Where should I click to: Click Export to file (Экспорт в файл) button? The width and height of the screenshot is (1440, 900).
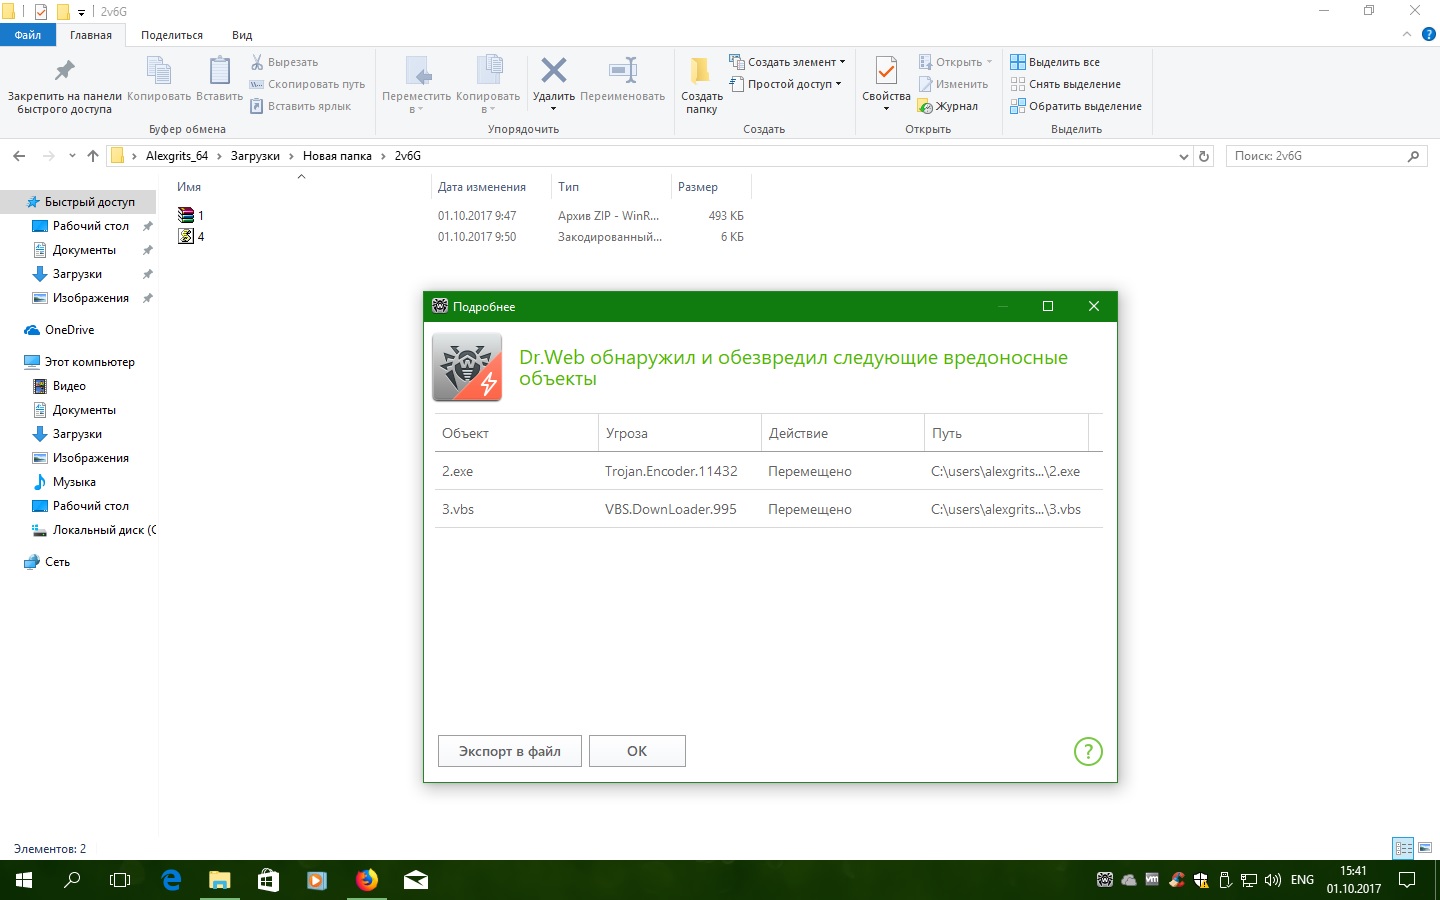coord(509,751)
